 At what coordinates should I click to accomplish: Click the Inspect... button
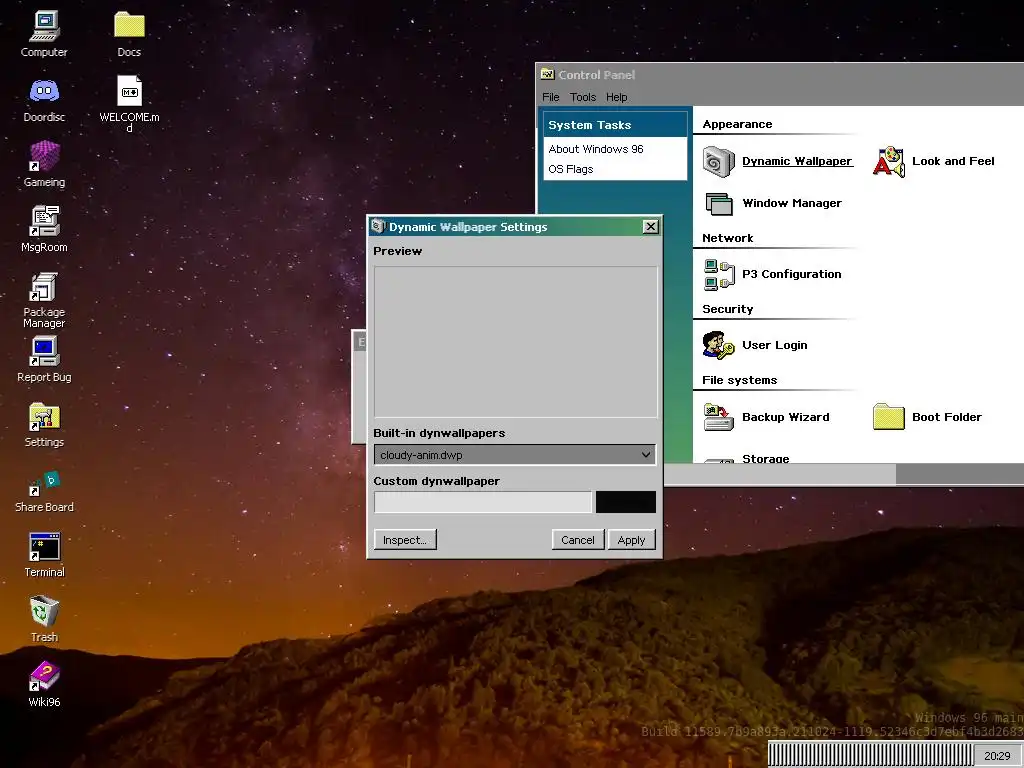[405, 540]
